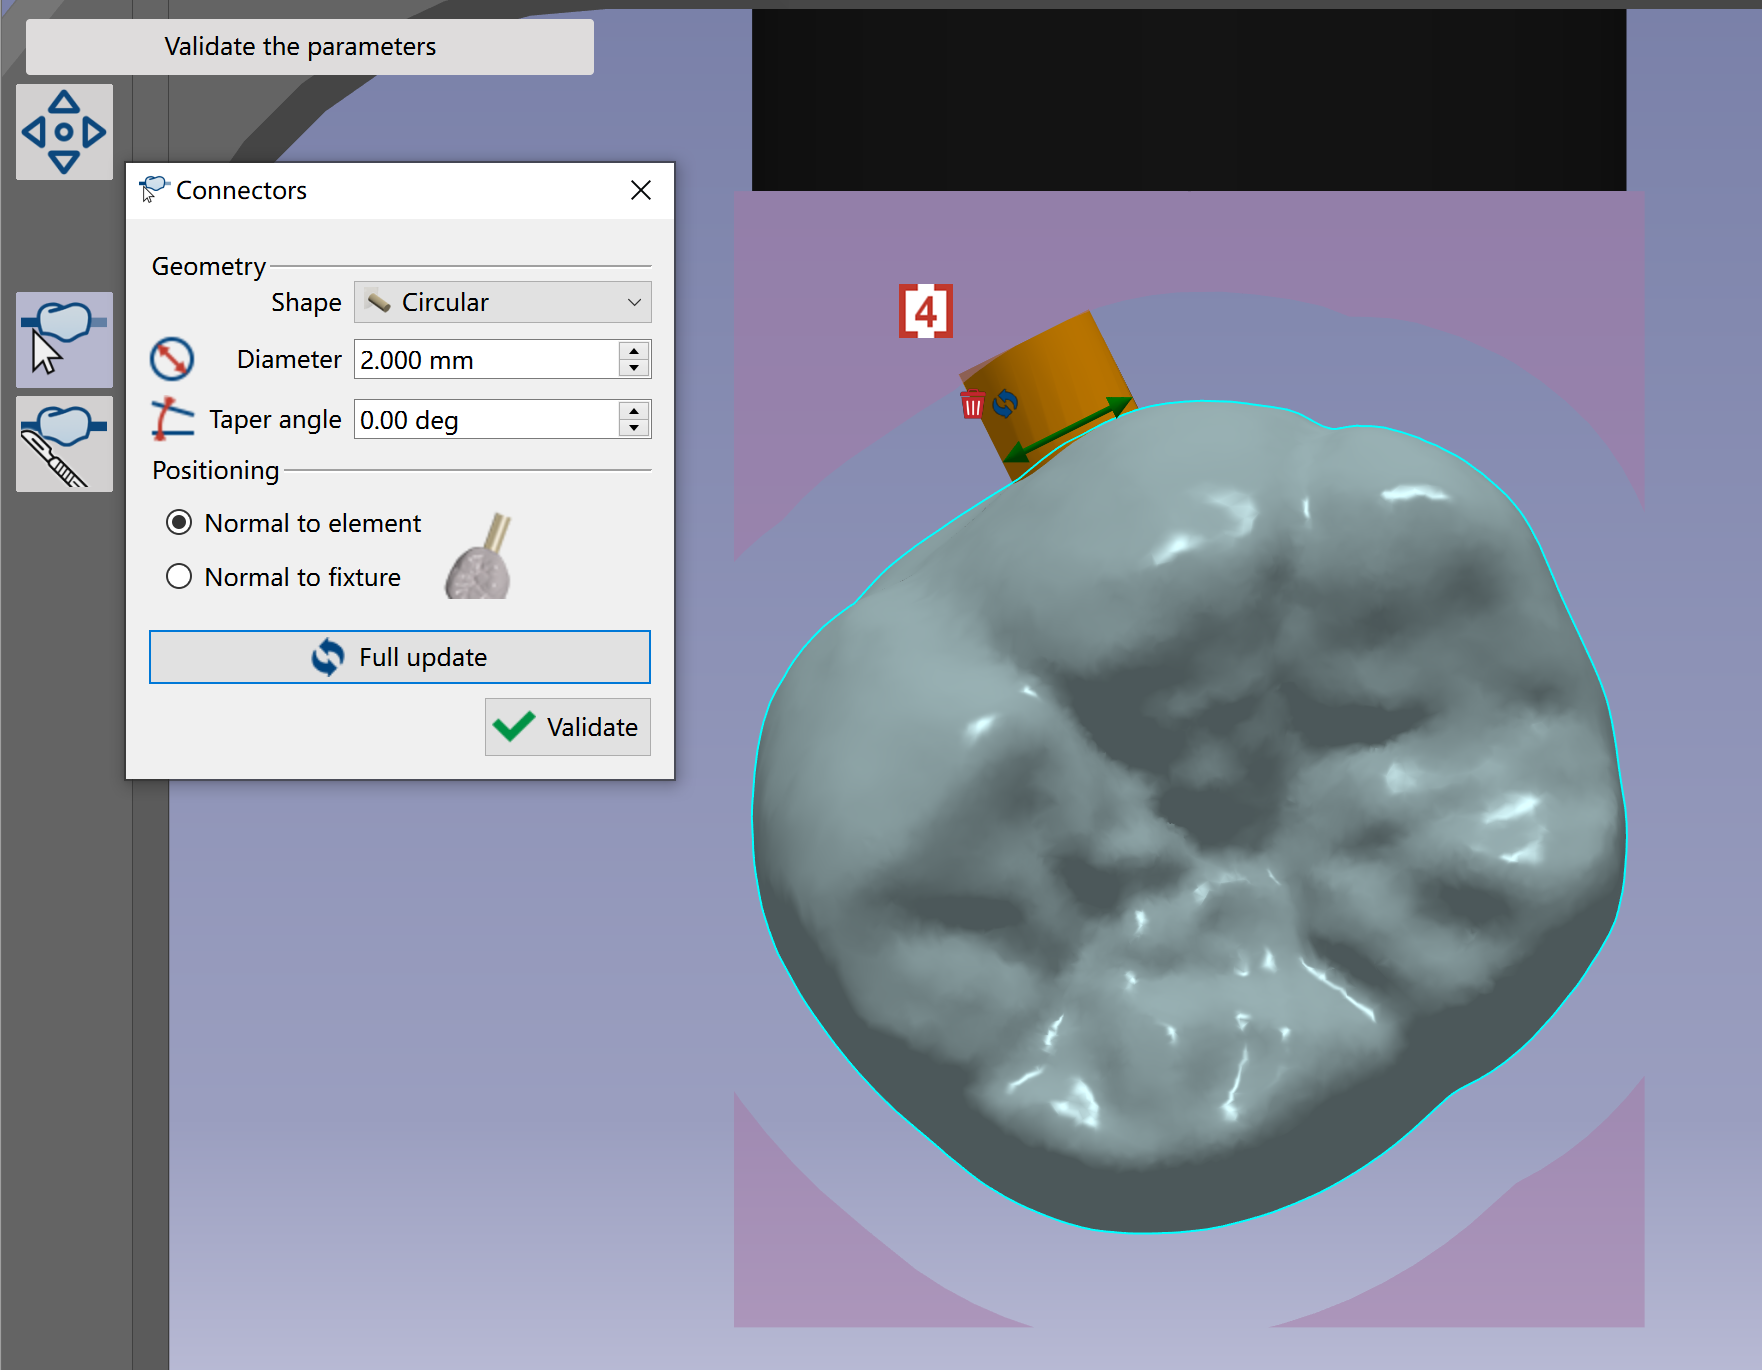1762x1370 pixels.
Task: Select Normal to element radio button
Action: tap(179, 522)
